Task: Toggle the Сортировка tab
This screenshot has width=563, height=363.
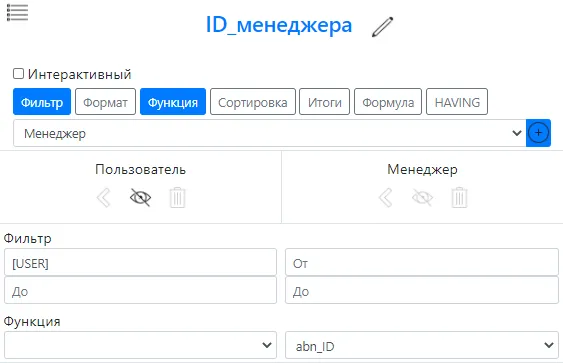Action: (253, 102)
